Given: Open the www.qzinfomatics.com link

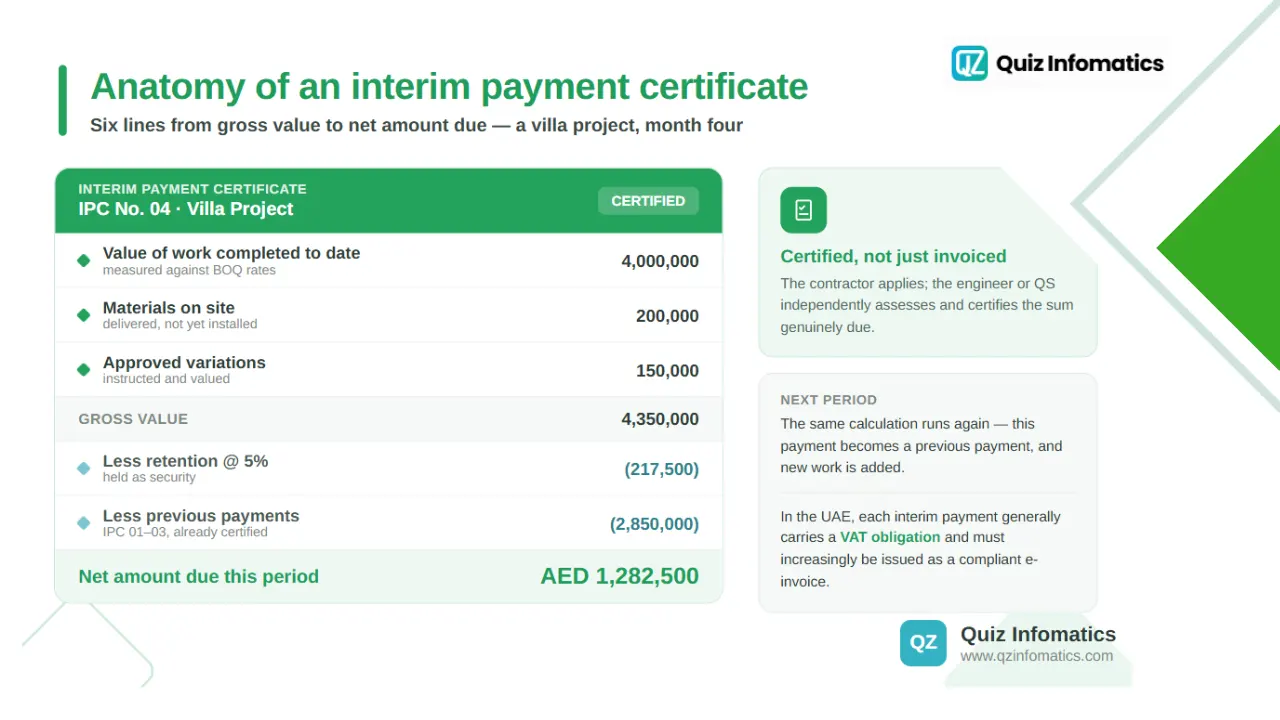Looking at the screenshot, I should point(1036,656).
